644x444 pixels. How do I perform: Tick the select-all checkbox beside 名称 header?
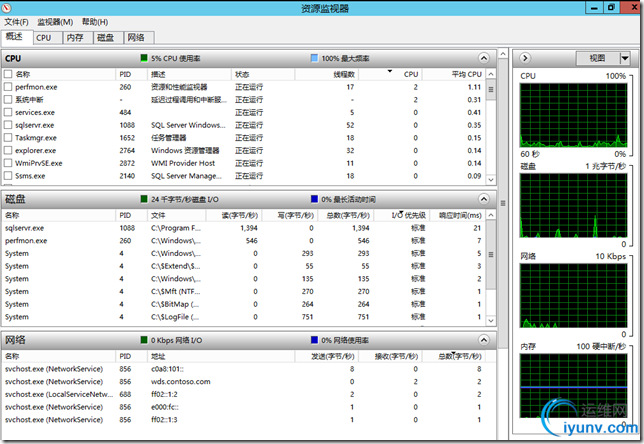pyautogui.click(x=8, y=74)
